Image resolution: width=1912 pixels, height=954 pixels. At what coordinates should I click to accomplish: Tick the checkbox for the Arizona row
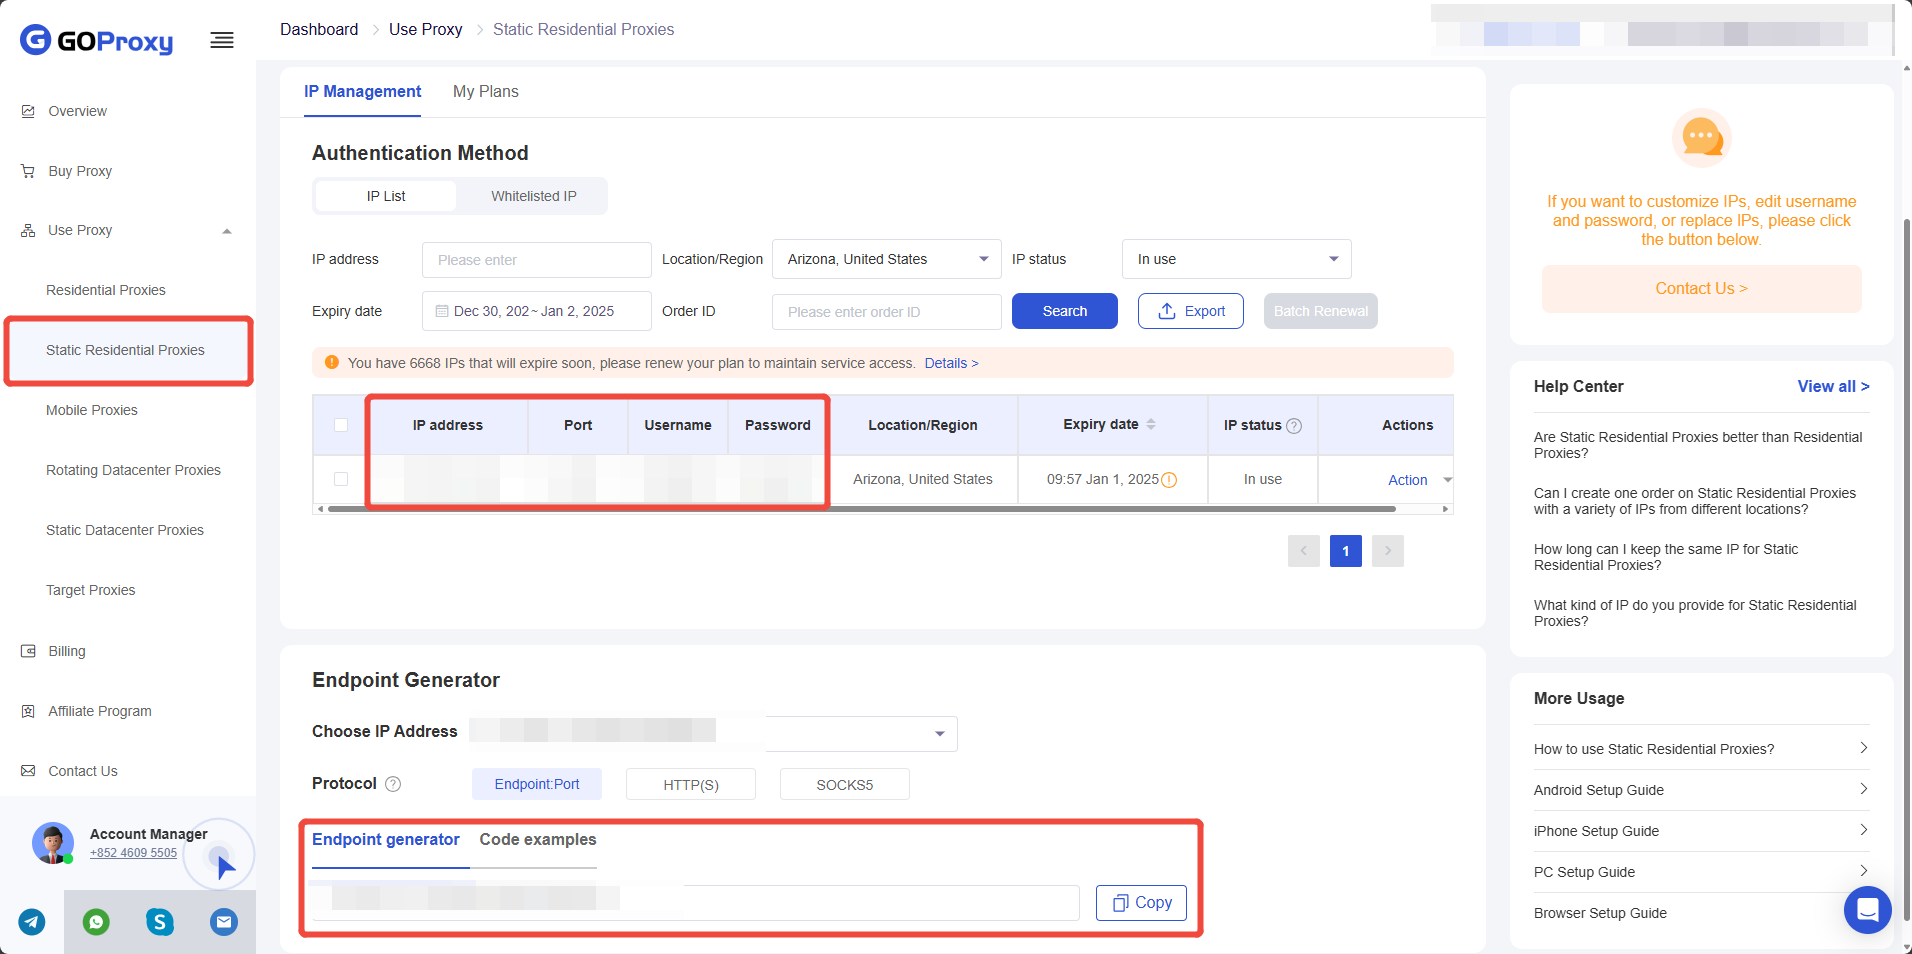click(341, 479)
